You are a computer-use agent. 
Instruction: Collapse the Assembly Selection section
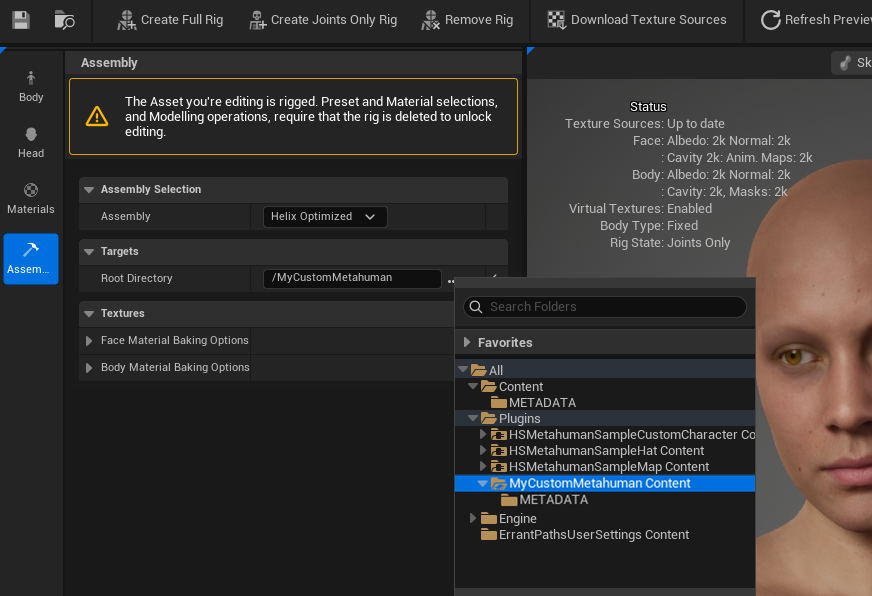89,190
